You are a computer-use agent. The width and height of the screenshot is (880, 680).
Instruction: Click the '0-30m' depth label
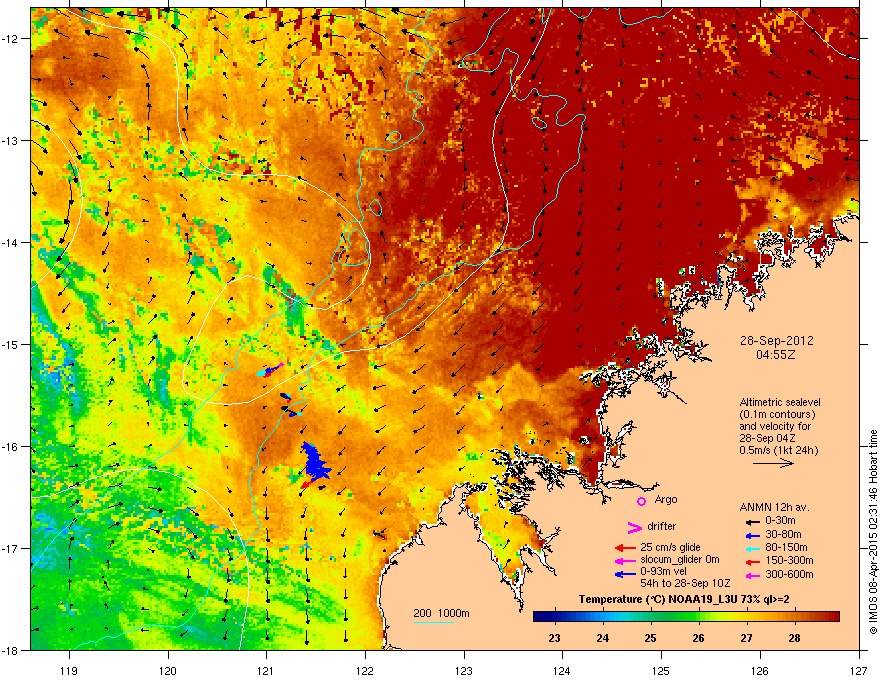click(x=780, y=520)
